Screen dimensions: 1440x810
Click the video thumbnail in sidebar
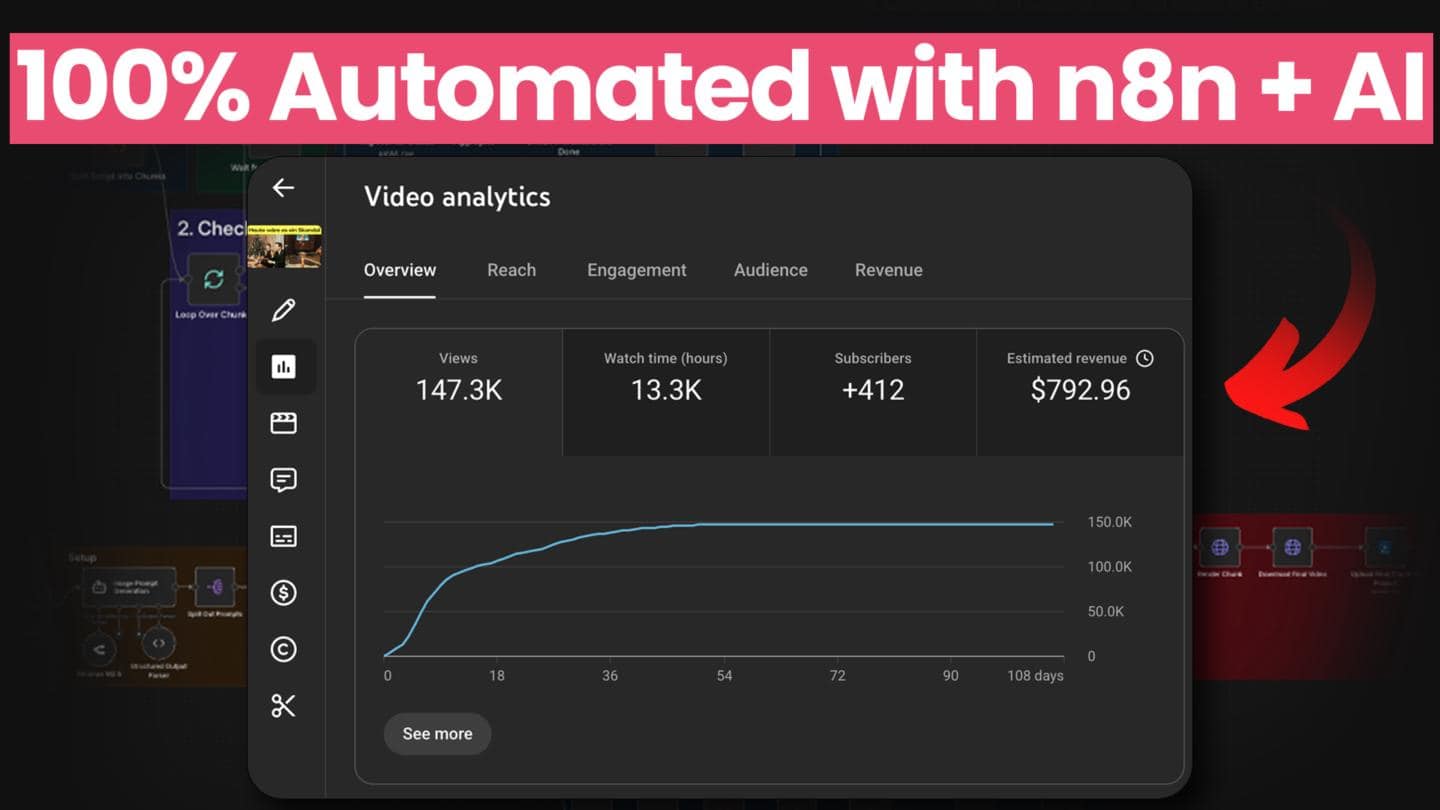pos(284,246)
